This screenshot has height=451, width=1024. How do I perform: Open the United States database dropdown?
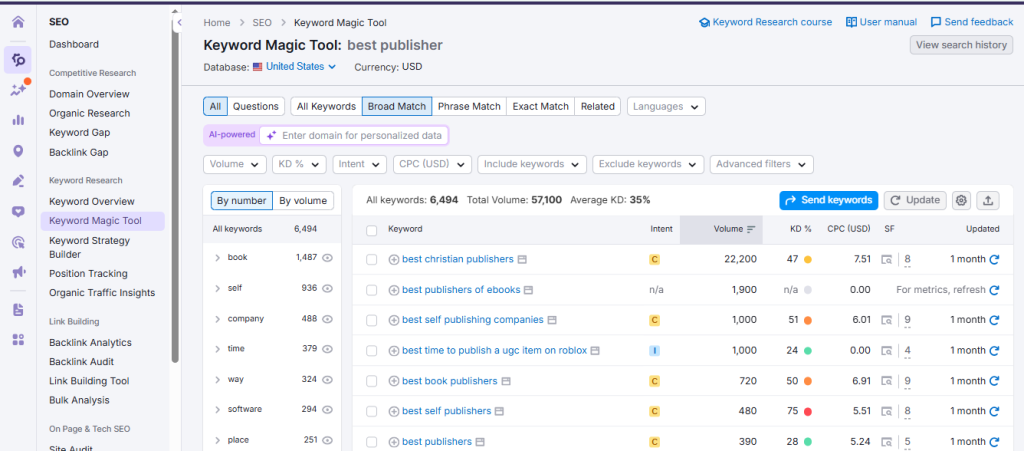[x=294, y=67]
